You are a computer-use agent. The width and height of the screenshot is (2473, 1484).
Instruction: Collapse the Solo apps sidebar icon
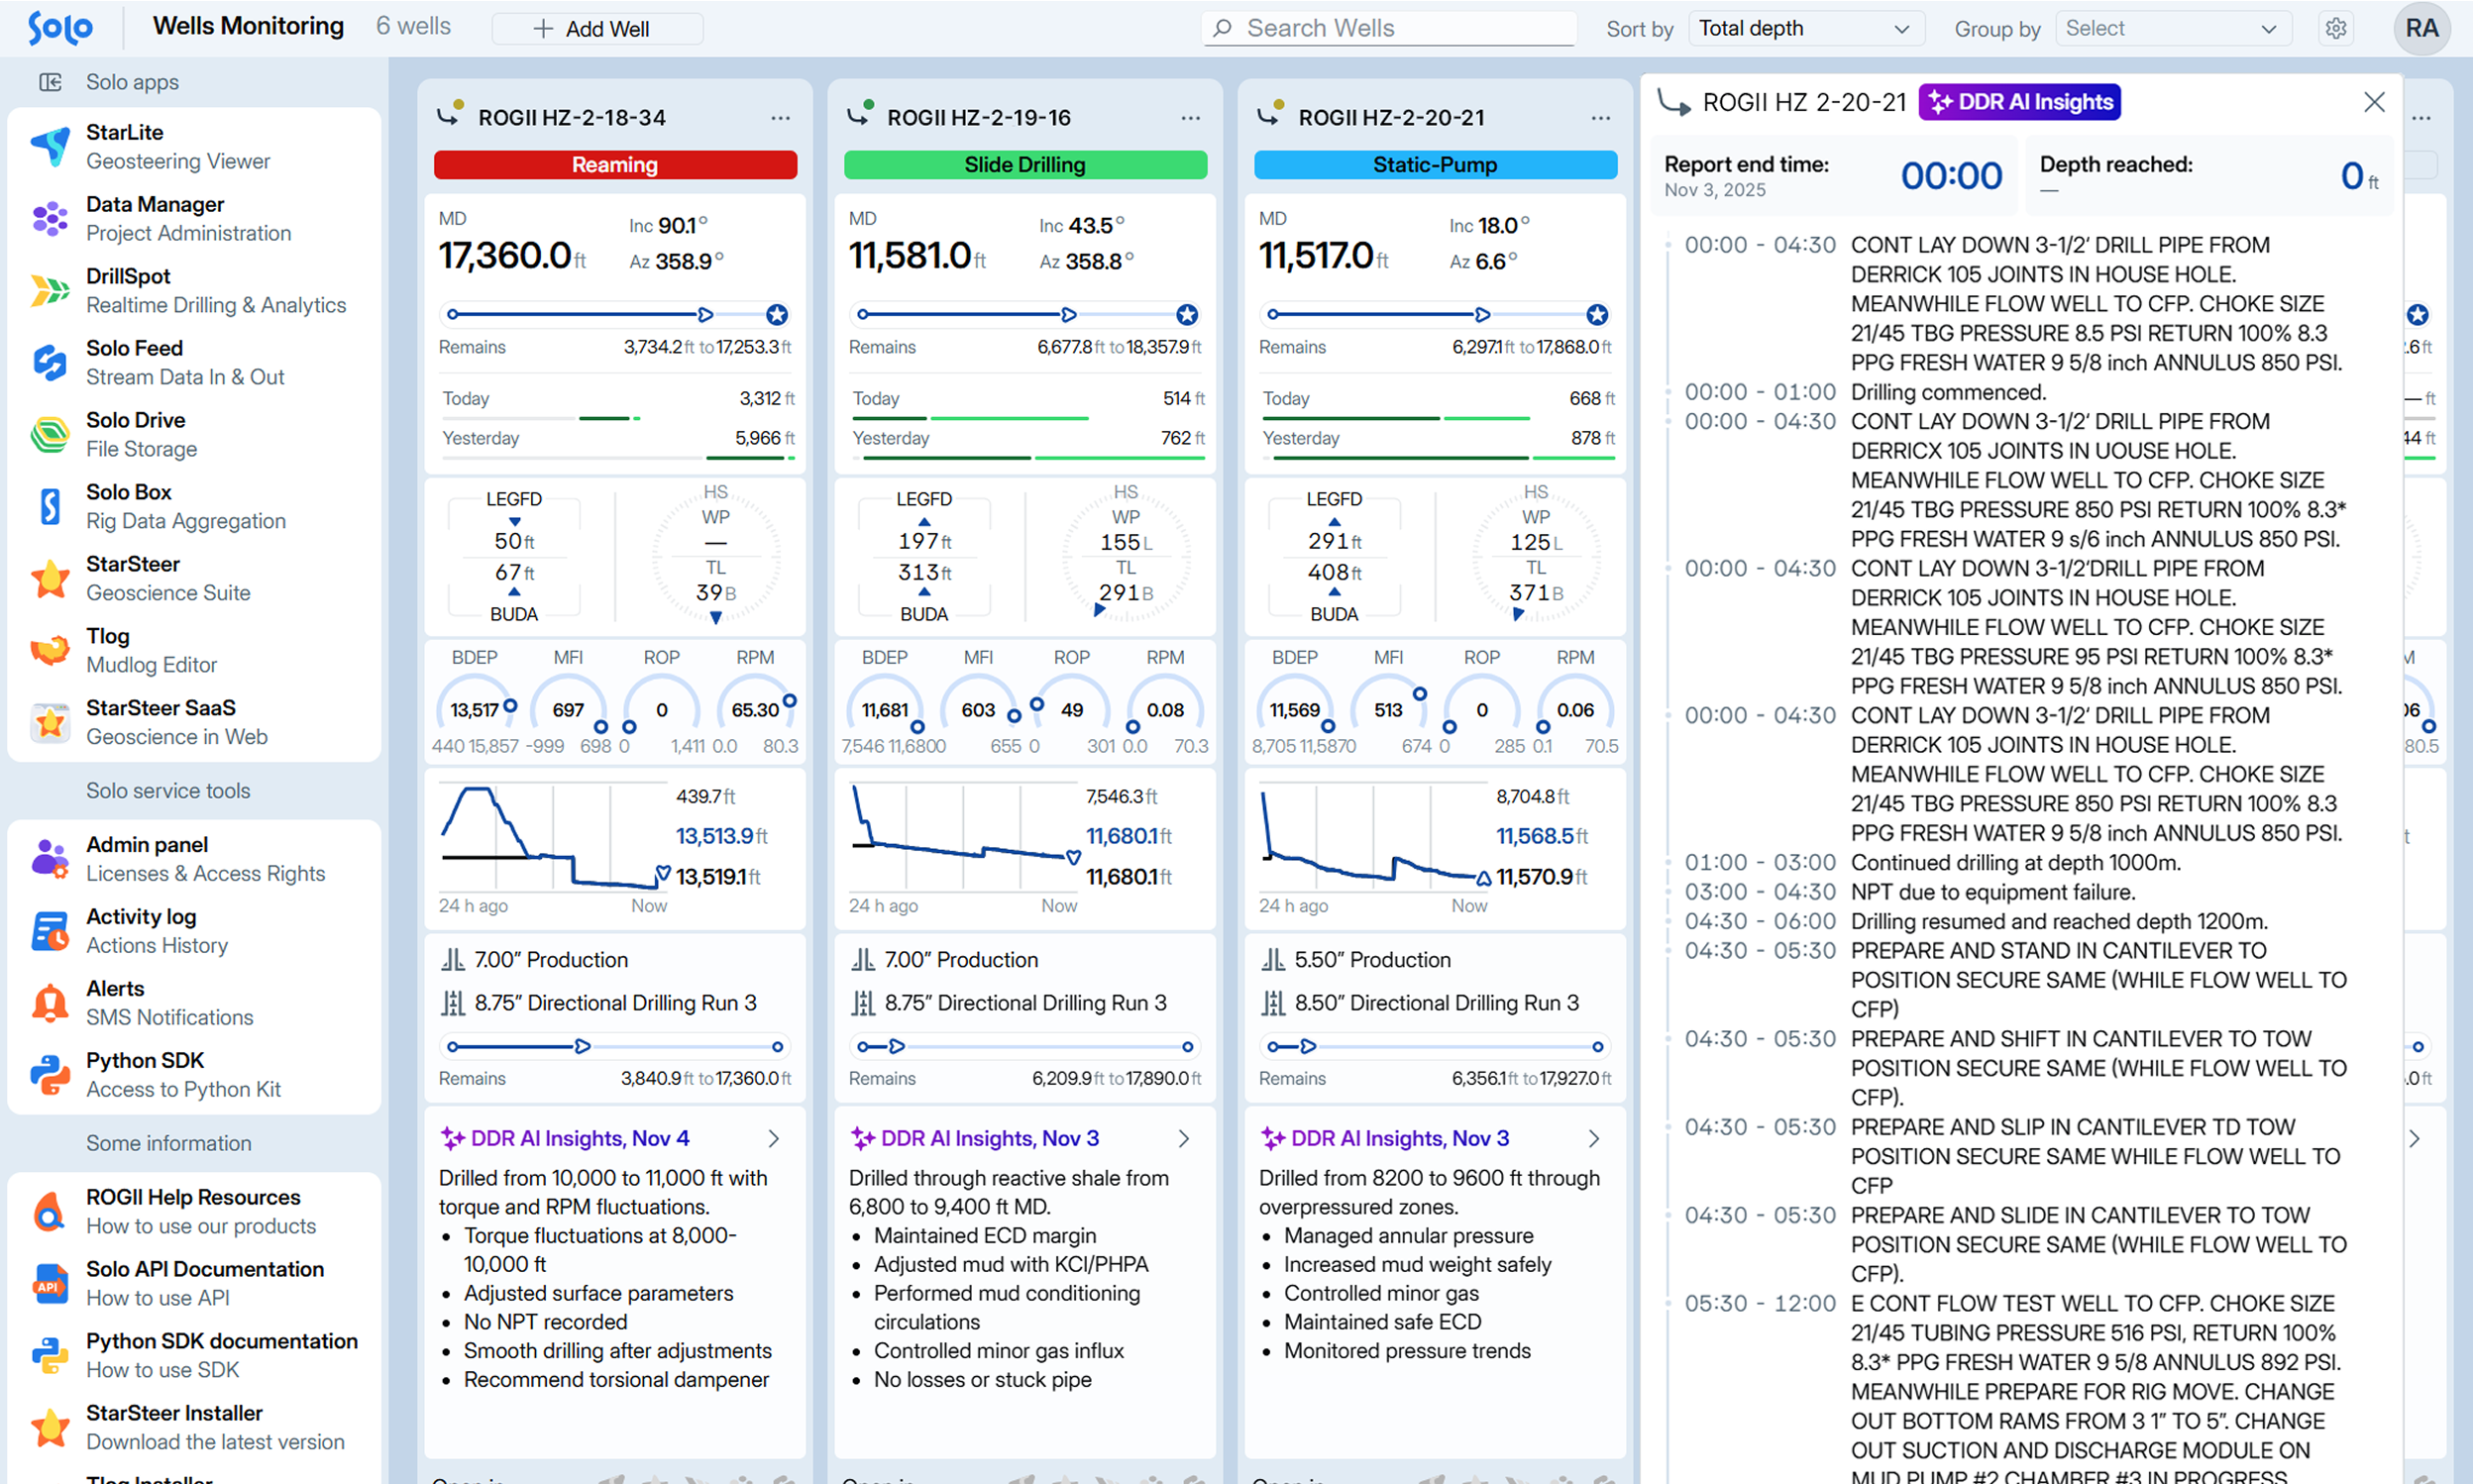(50, 82)
